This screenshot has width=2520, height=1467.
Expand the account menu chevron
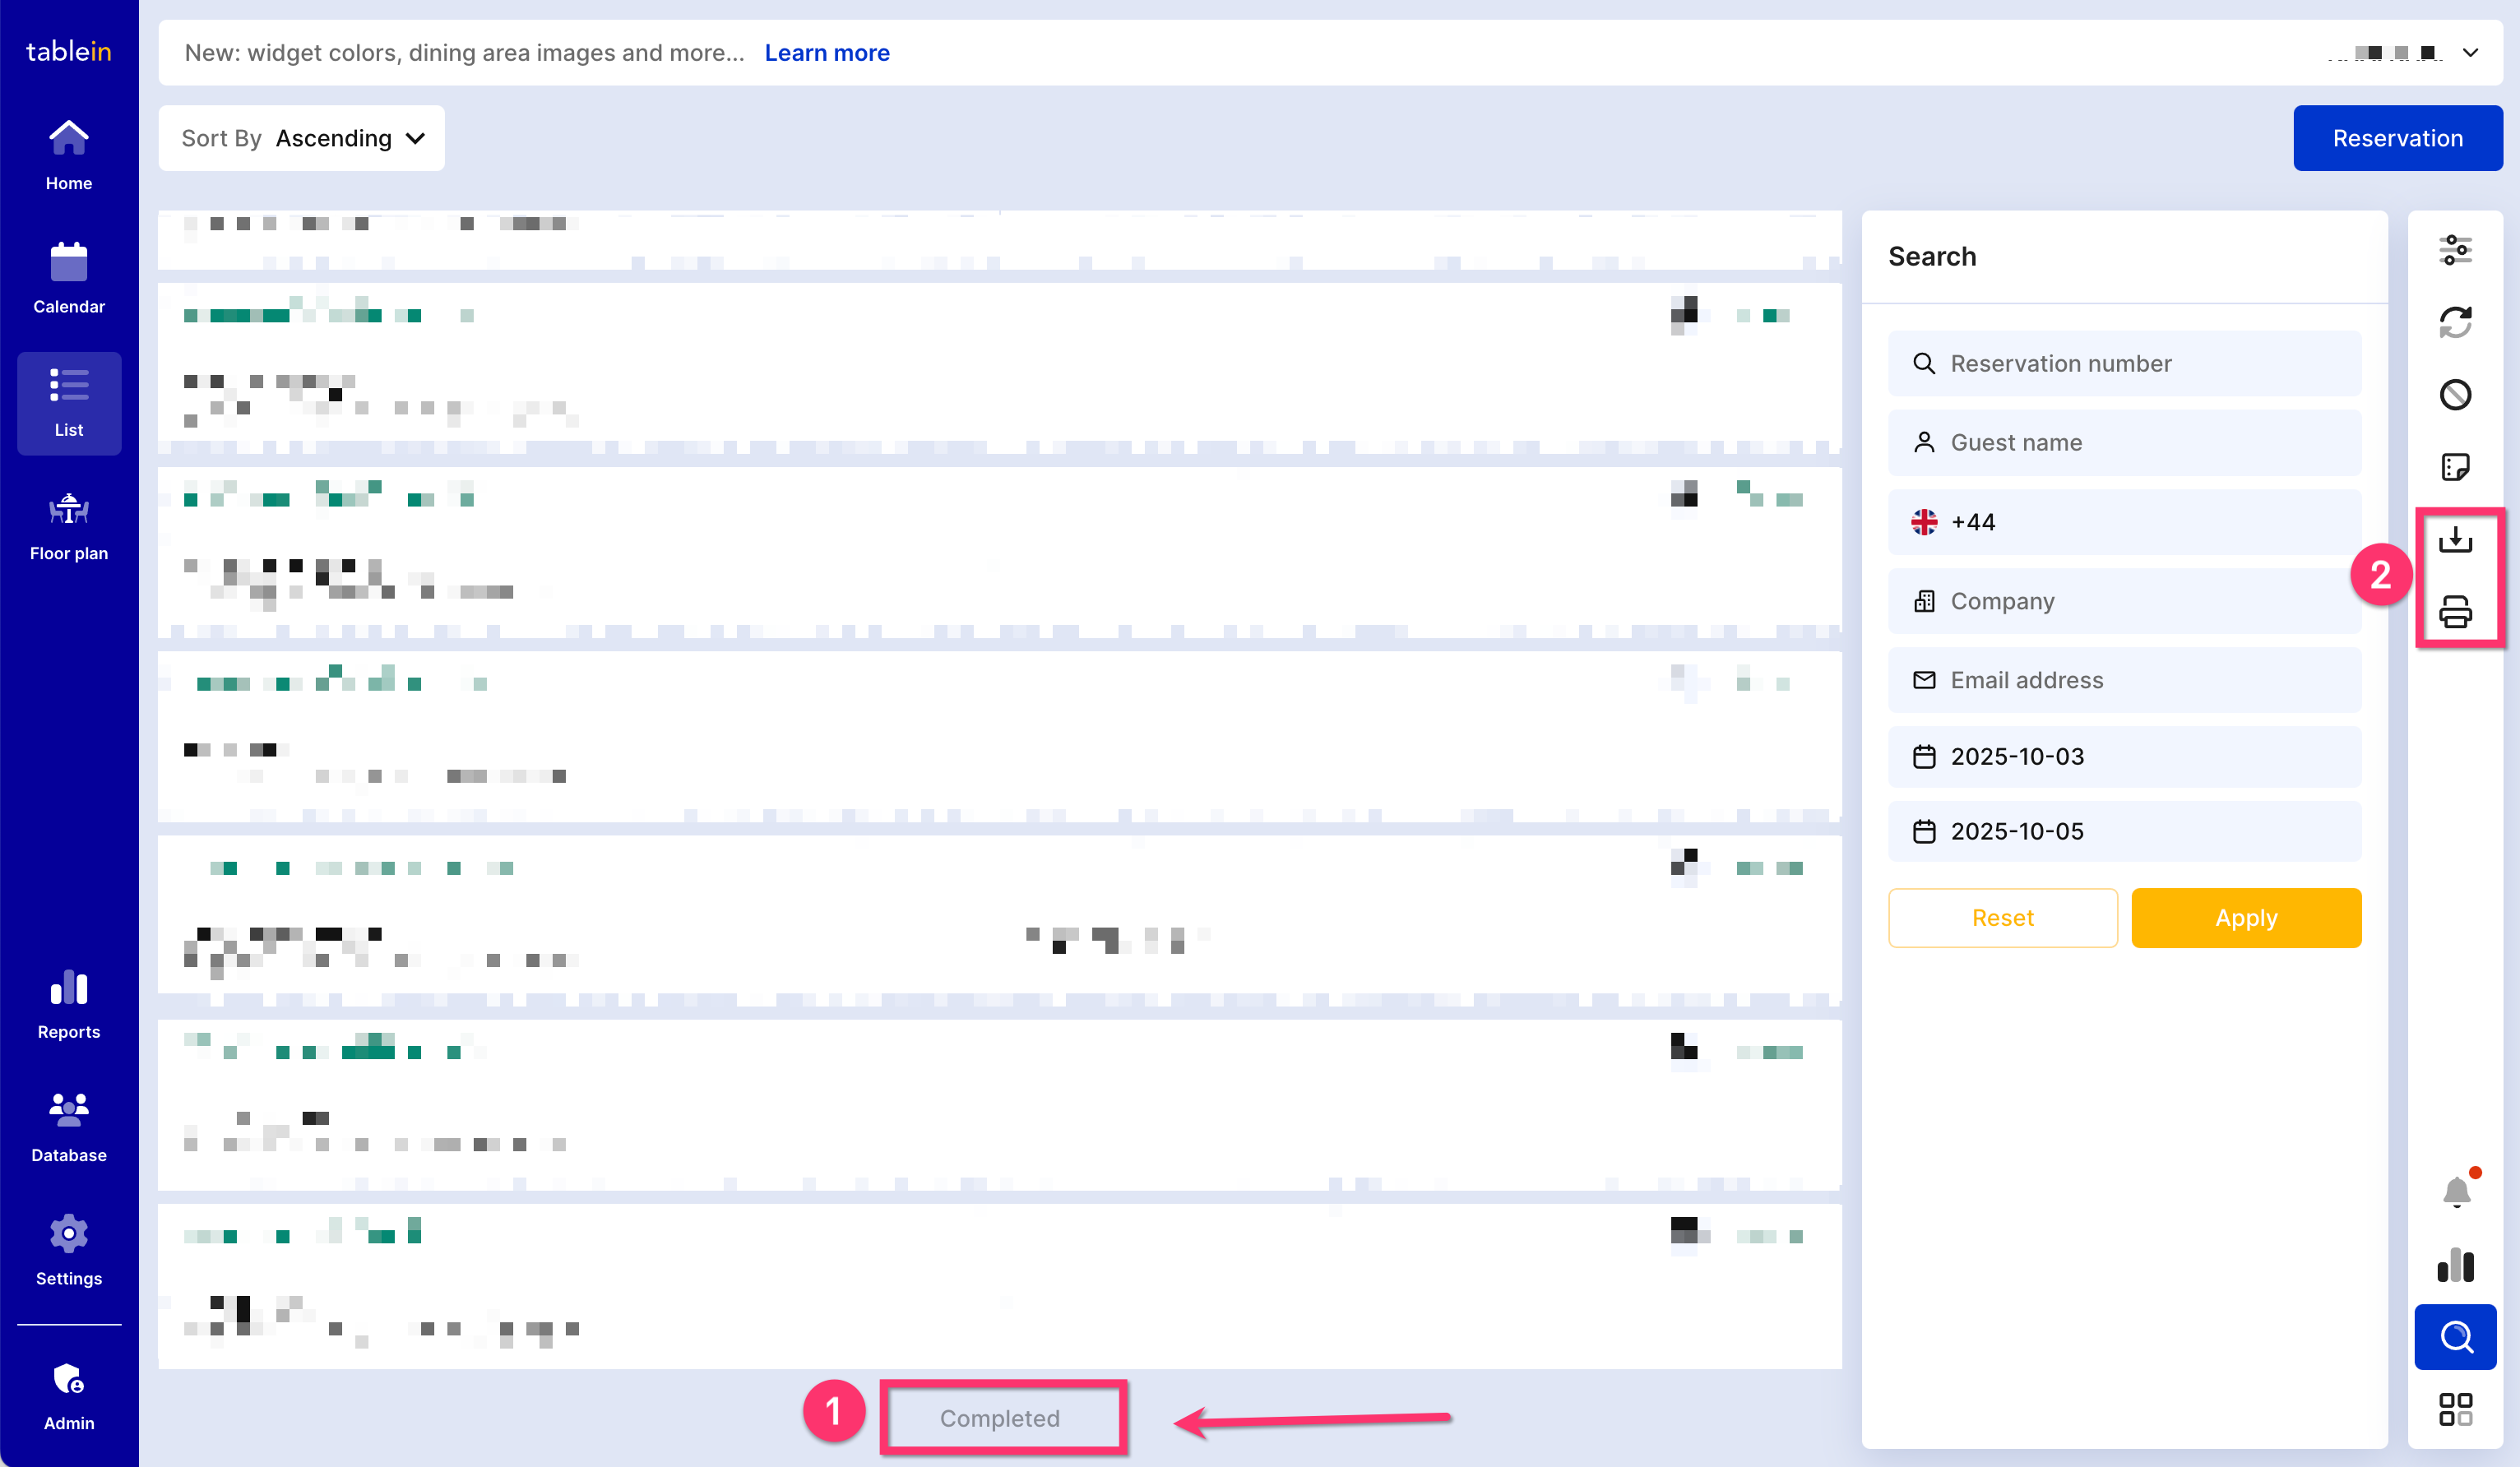click(x=2470, y=53)
